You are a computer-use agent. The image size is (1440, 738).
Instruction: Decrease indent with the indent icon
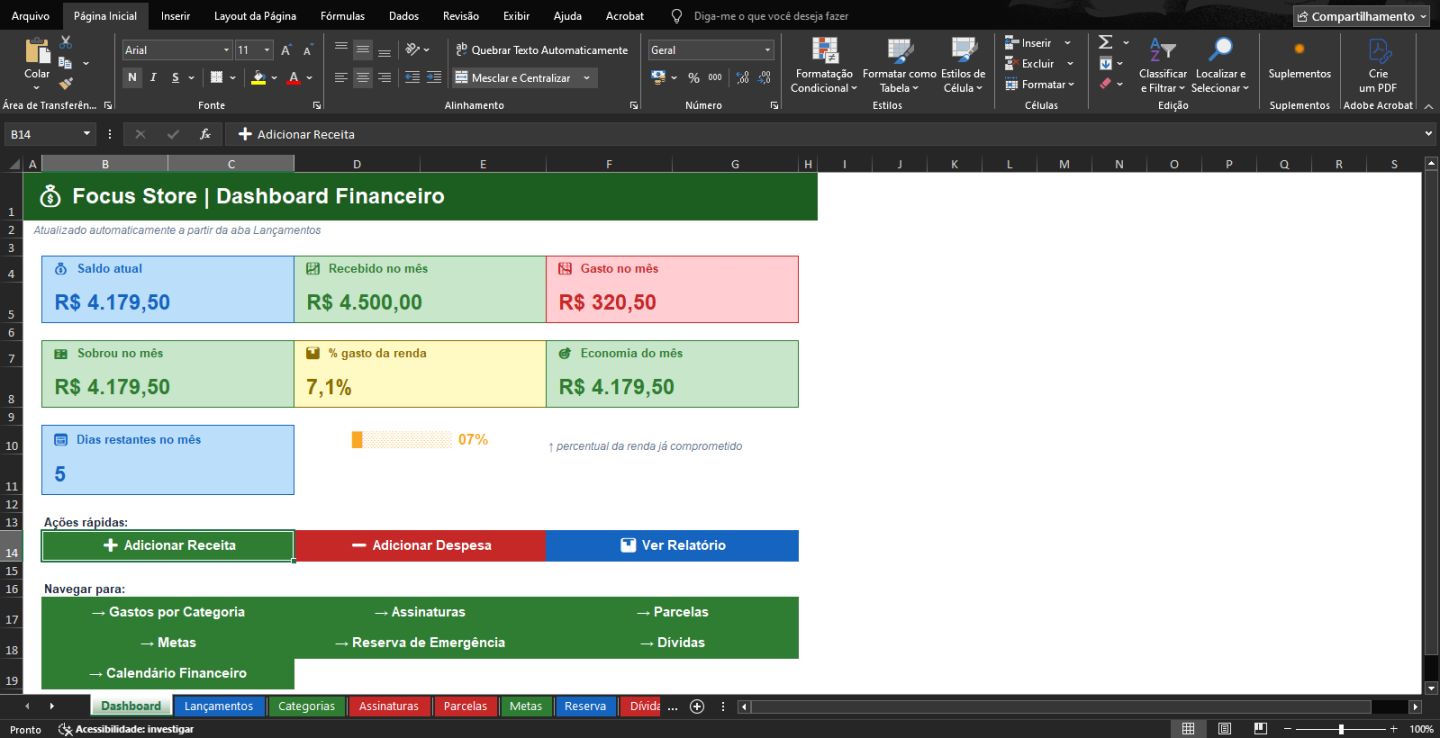click(x=412, y=77)
